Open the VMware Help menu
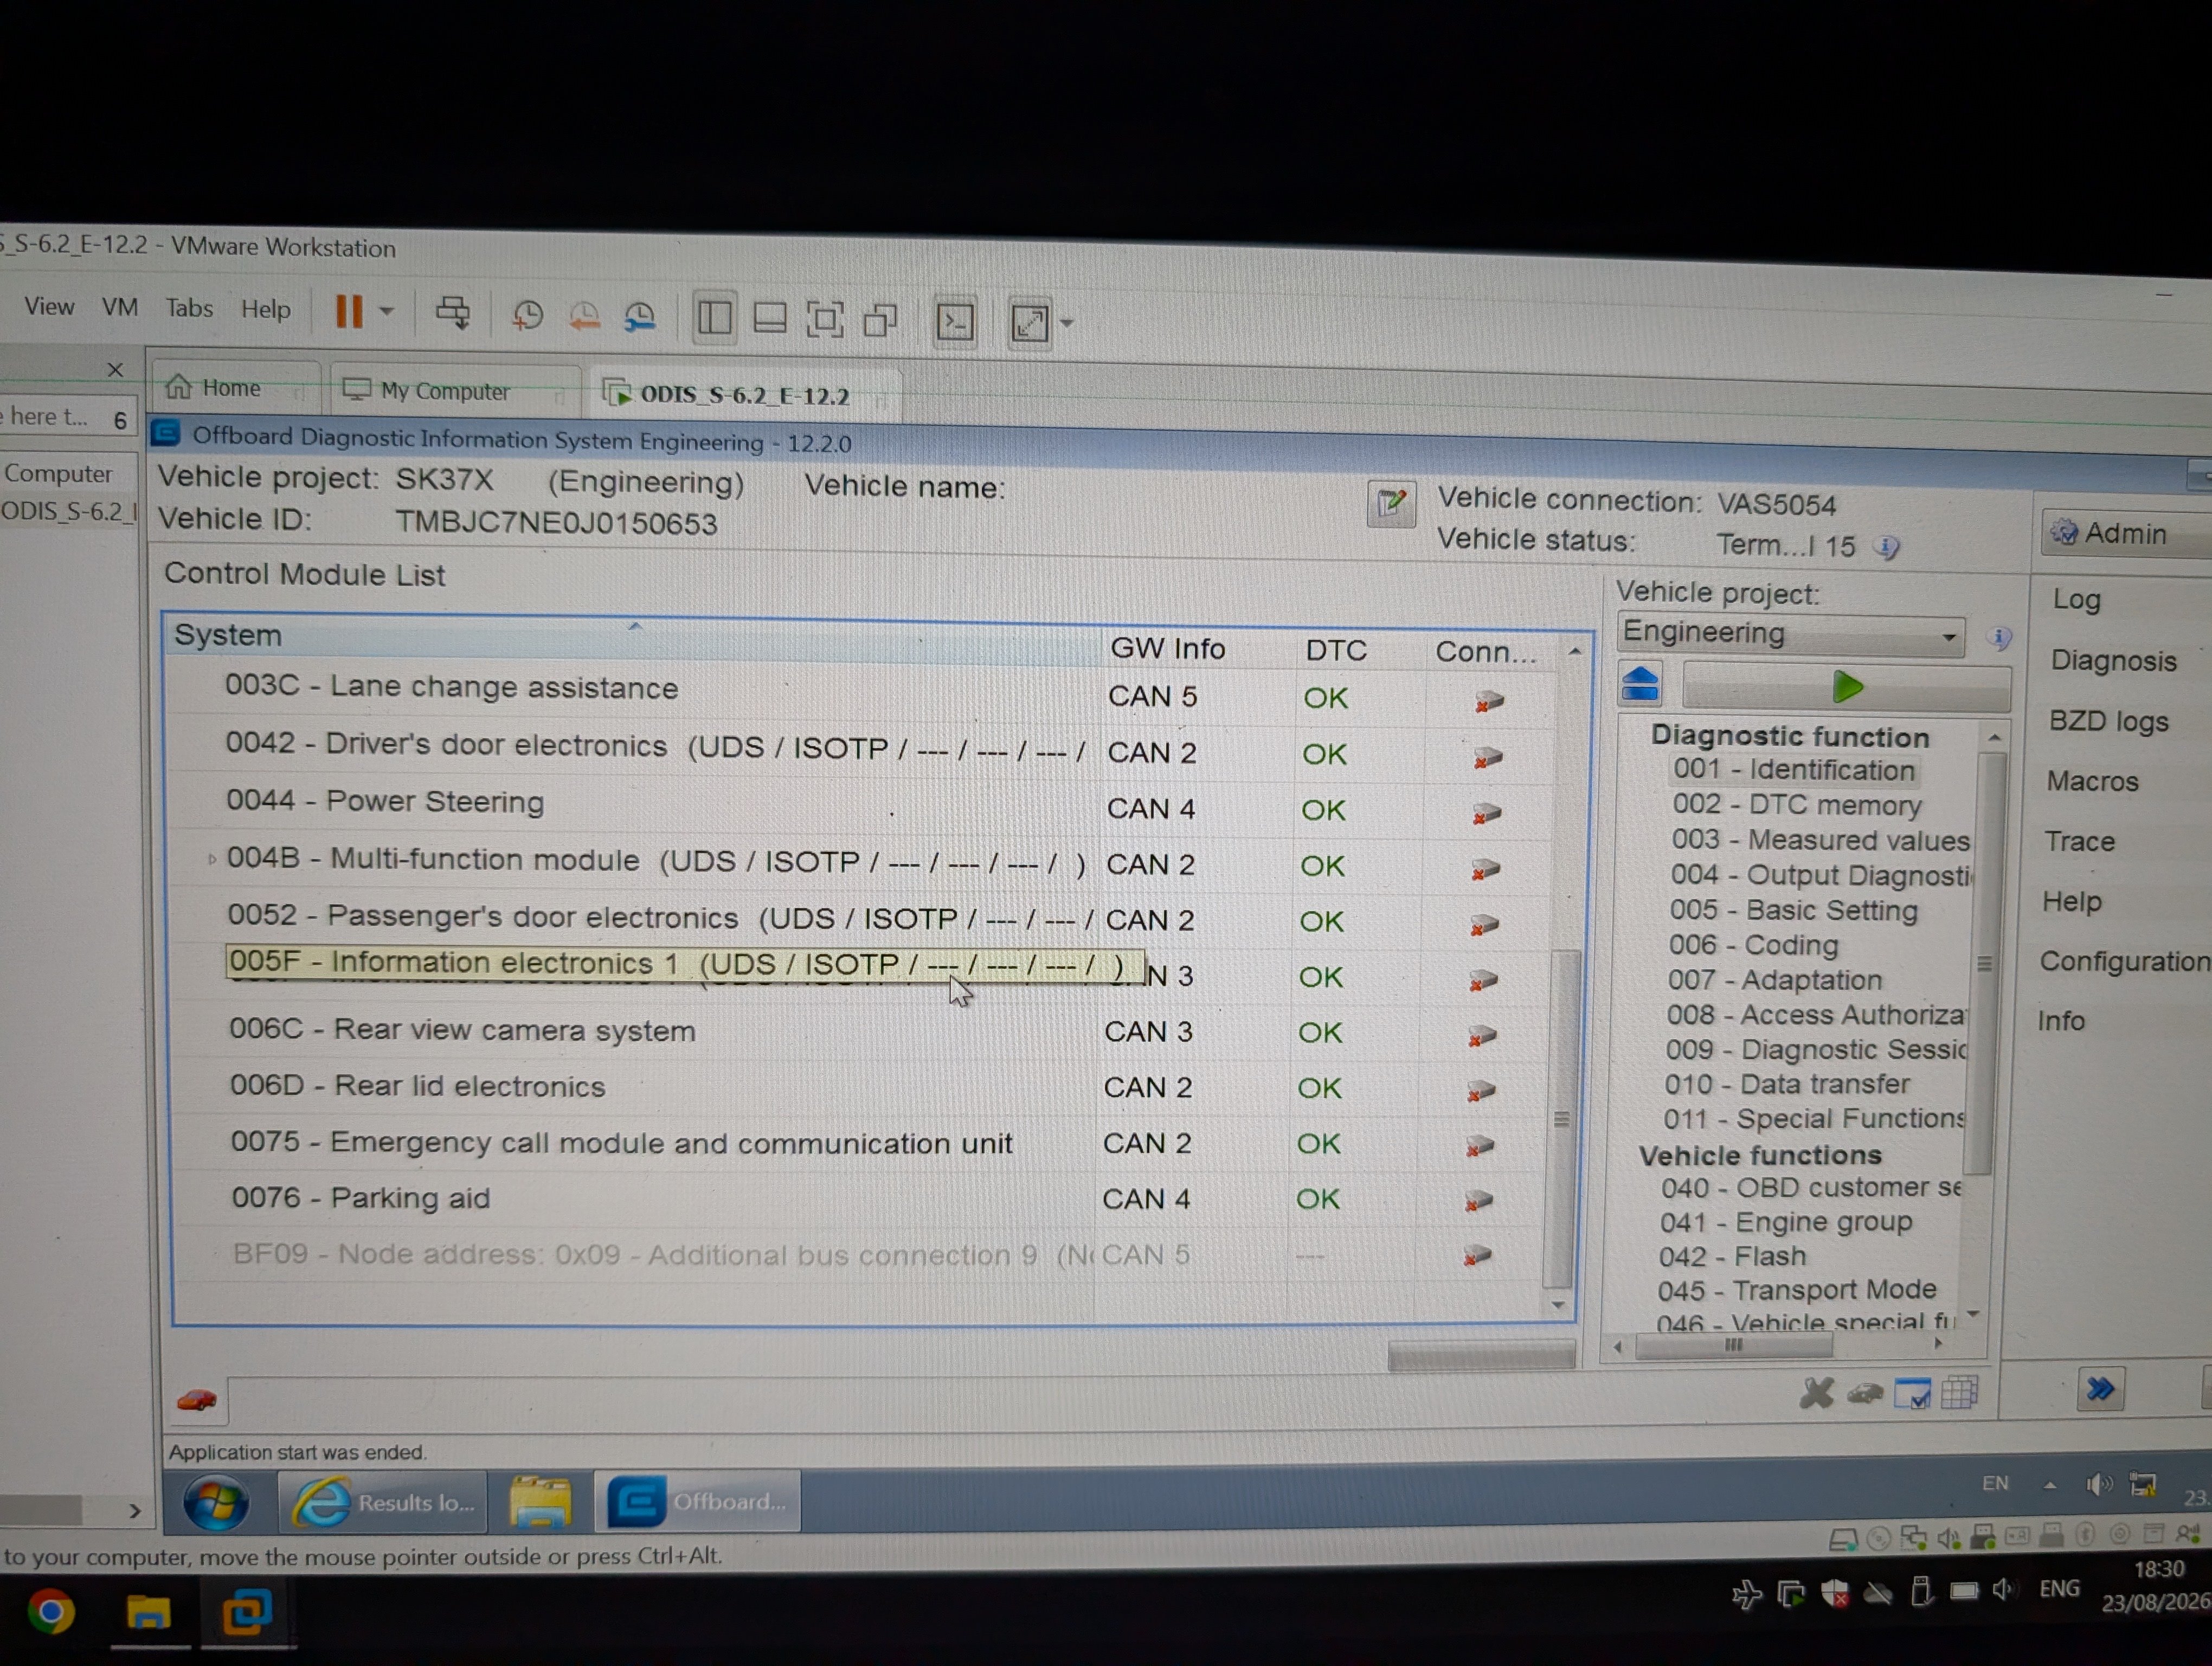2212x1666 pixels. (265, 309)
